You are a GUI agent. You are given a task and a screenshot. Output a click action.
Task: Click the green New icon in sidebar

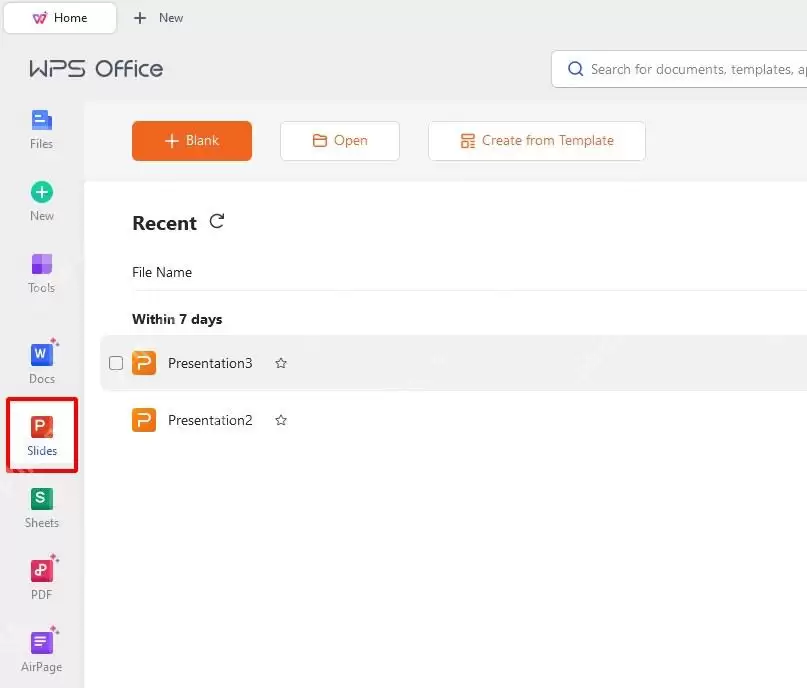(x=42, y=192)
